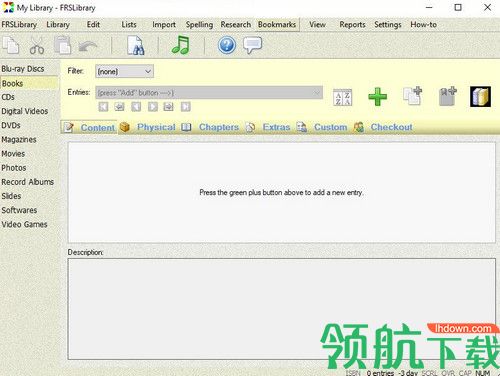Go to the last entry navigation button
The width and height of the screenshot is (500, 376).
186,107
